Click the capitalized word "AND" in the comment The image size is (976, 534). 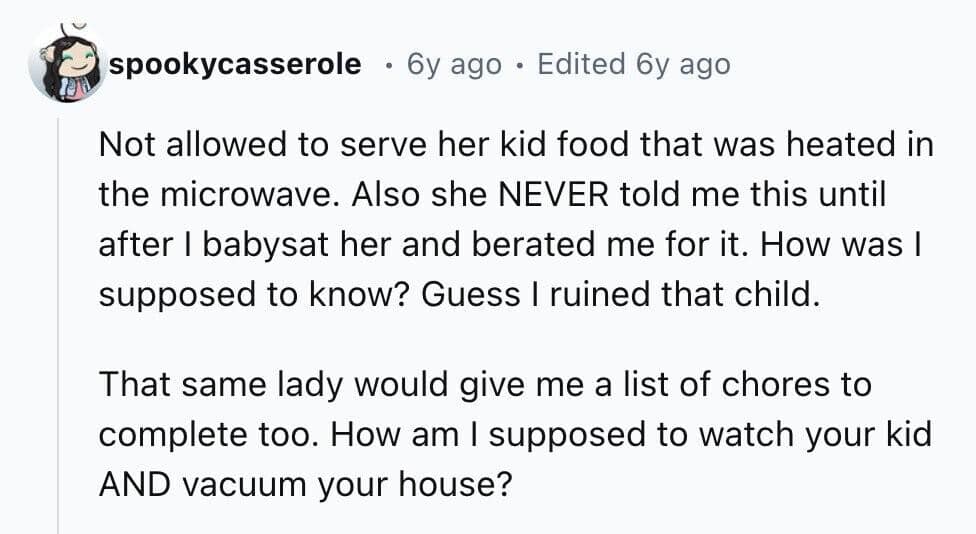(x=133, y=485)
